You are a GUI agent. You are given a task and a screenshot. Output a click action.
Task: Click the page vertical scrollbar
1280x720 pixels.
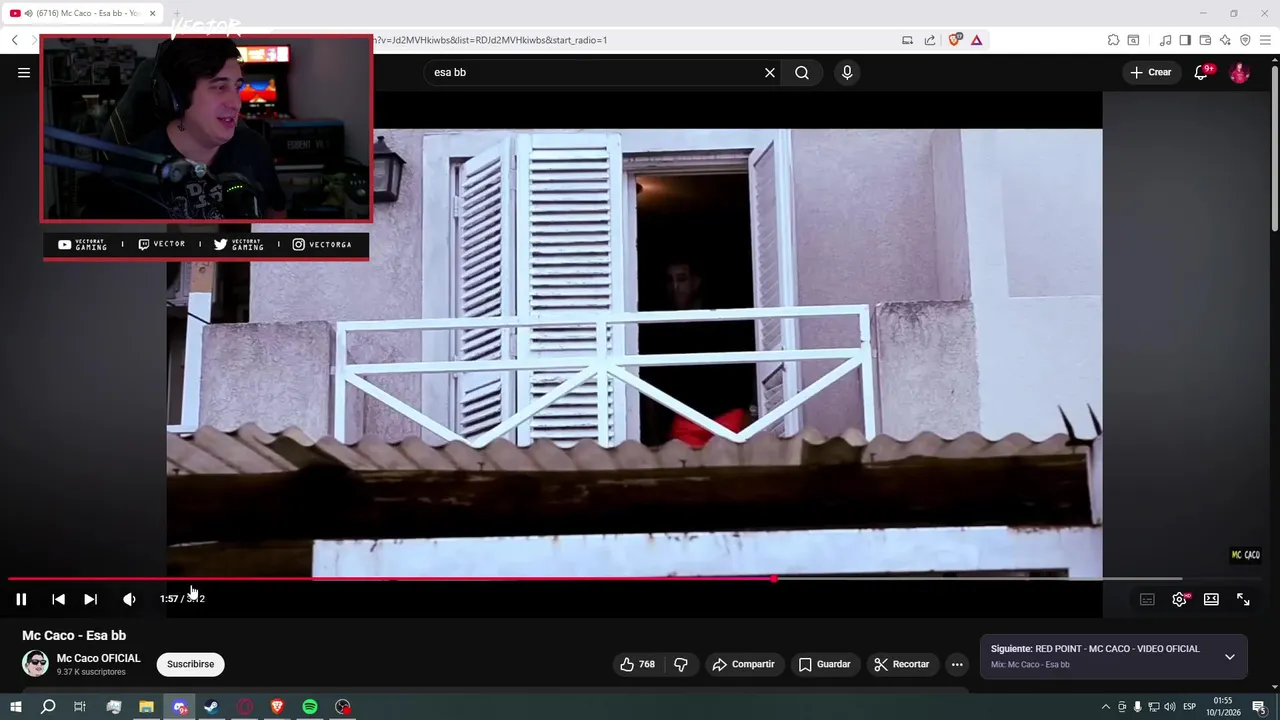pyautogui.click(x=1274, y=150)
